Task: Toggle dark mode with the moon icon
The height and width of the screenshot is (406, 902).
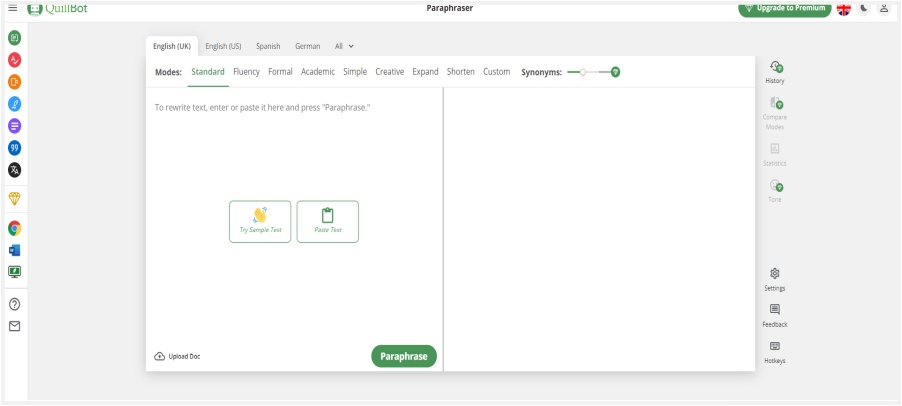Action: point(863,8)
